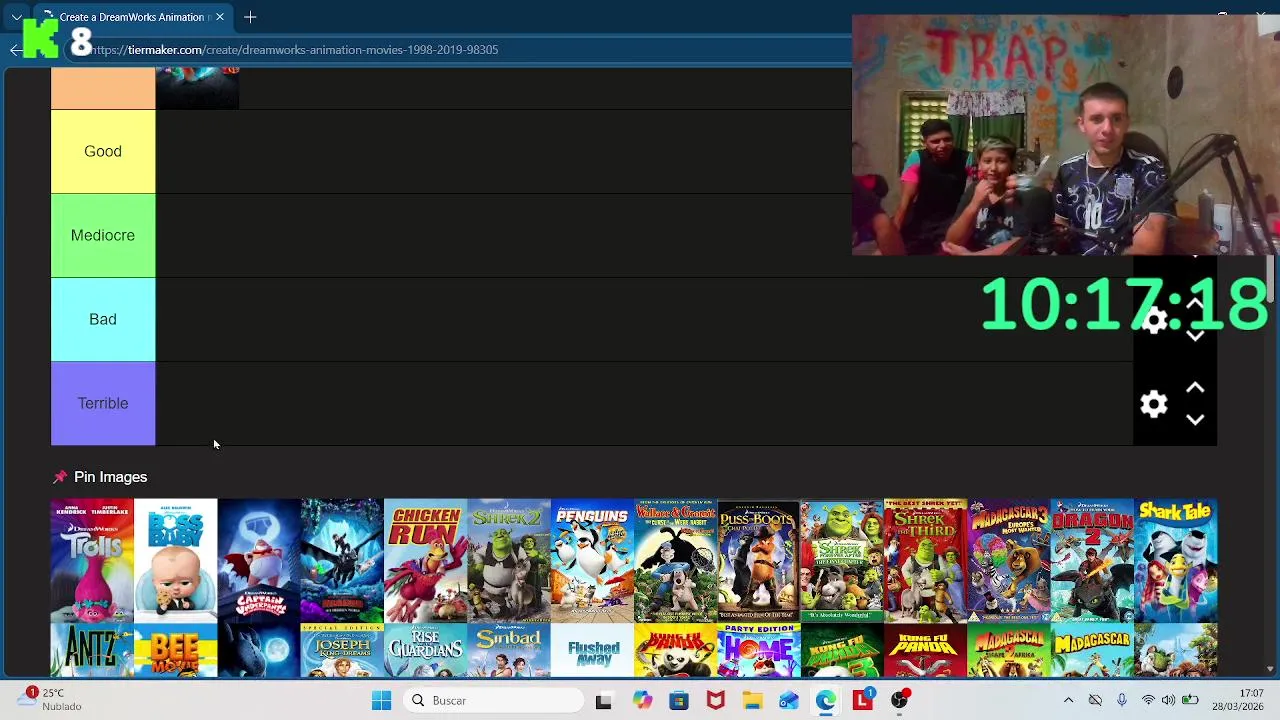
Task: Click the Mediocre tier label
Action: [103, 235]
